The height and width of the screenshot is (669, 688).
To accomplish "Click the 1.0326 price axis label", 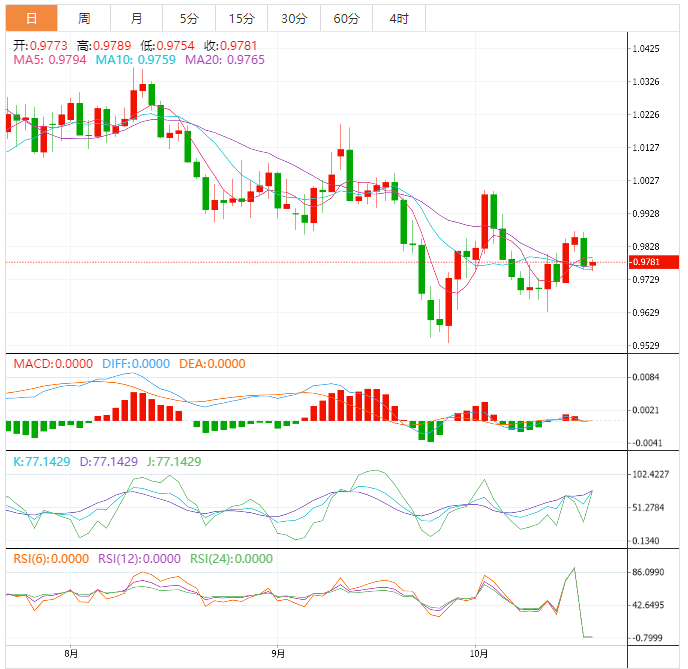I will (x=645, y=82).
